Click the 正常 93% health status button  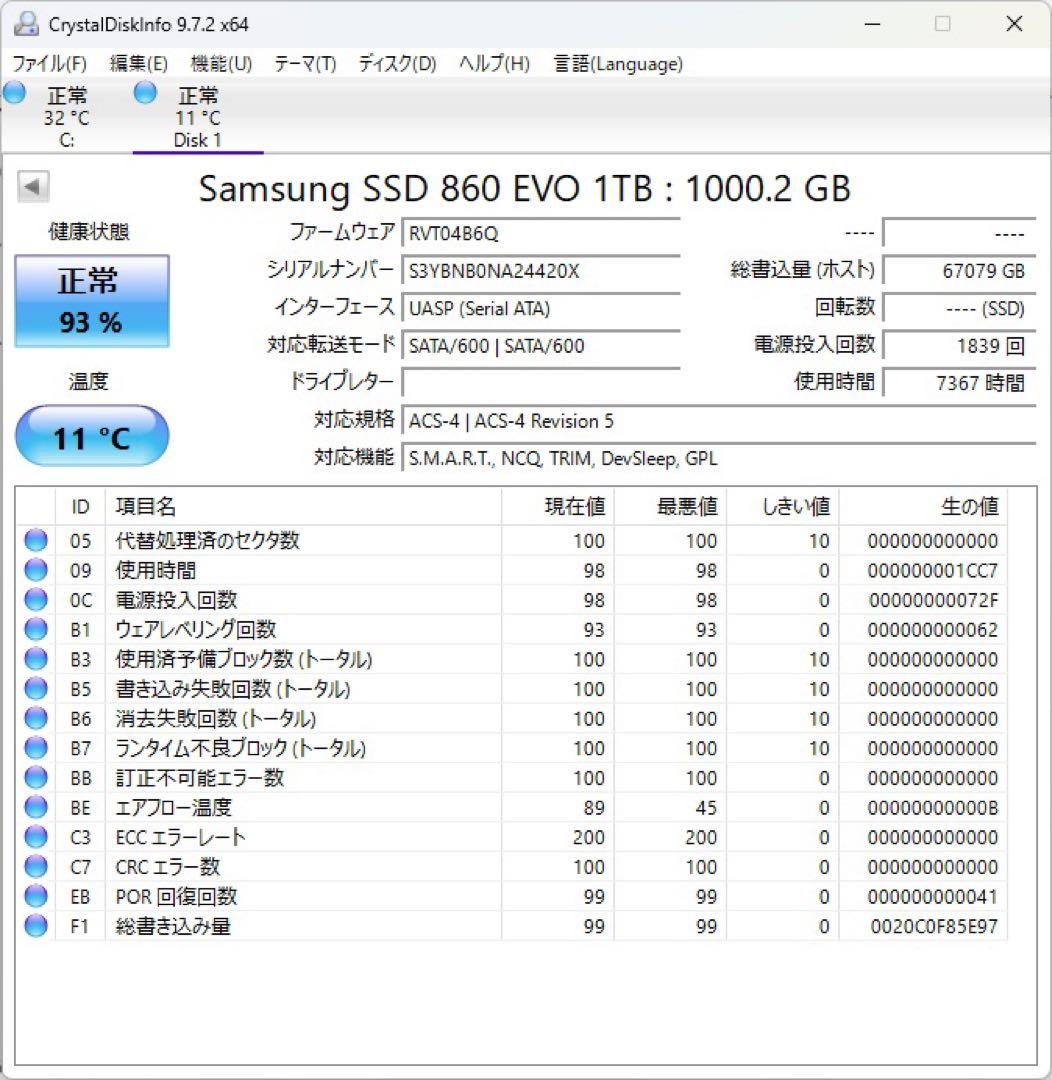pos(91,299)
